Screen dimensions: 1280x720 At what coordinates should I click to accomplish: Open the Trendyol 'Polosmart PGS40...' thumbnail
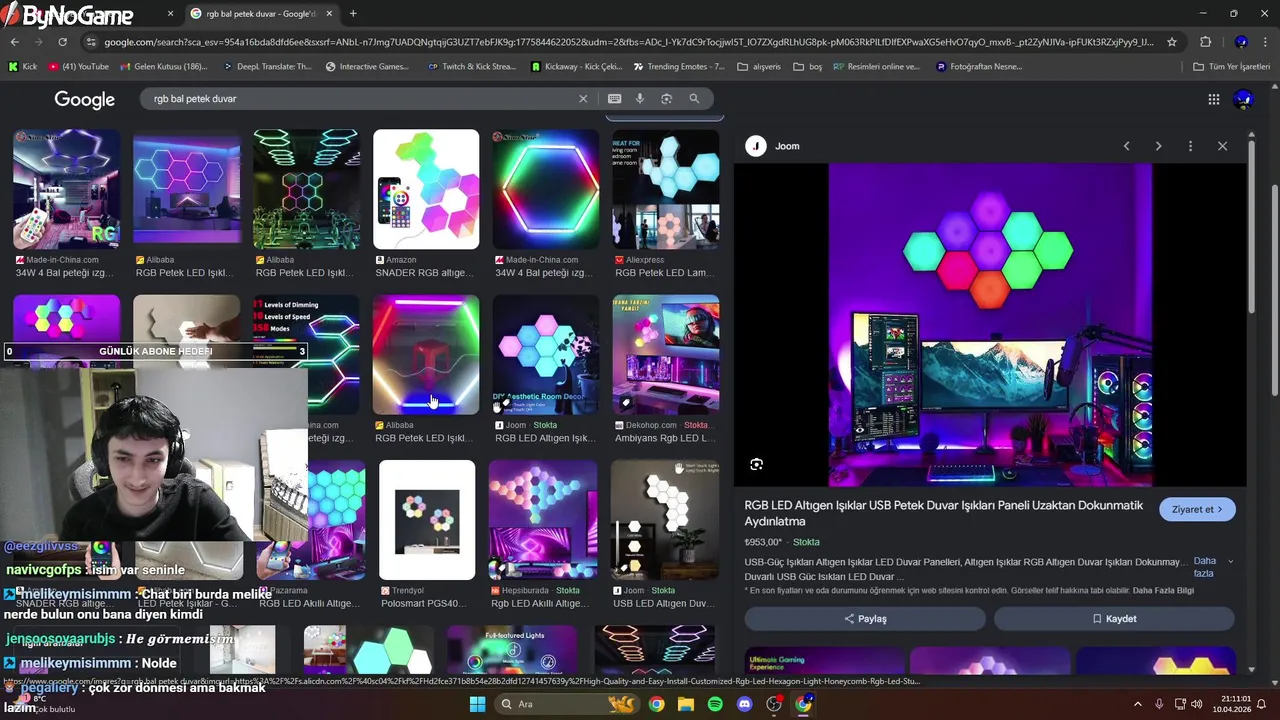[427, 520]
